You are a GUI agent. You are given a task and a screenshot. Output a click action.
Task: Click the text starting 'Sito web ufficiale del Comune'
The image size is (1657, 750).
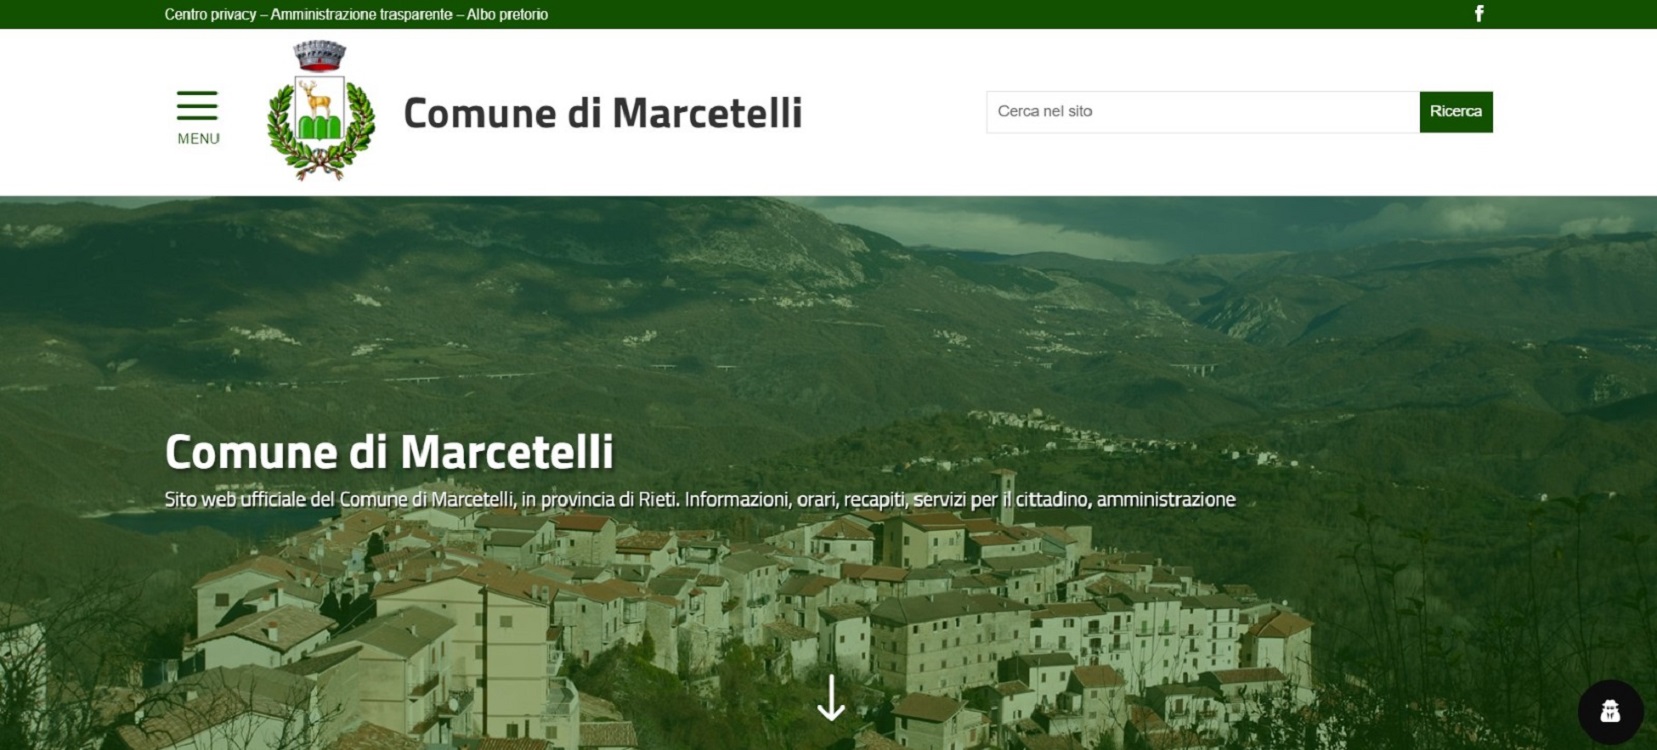tap(700, 499)
